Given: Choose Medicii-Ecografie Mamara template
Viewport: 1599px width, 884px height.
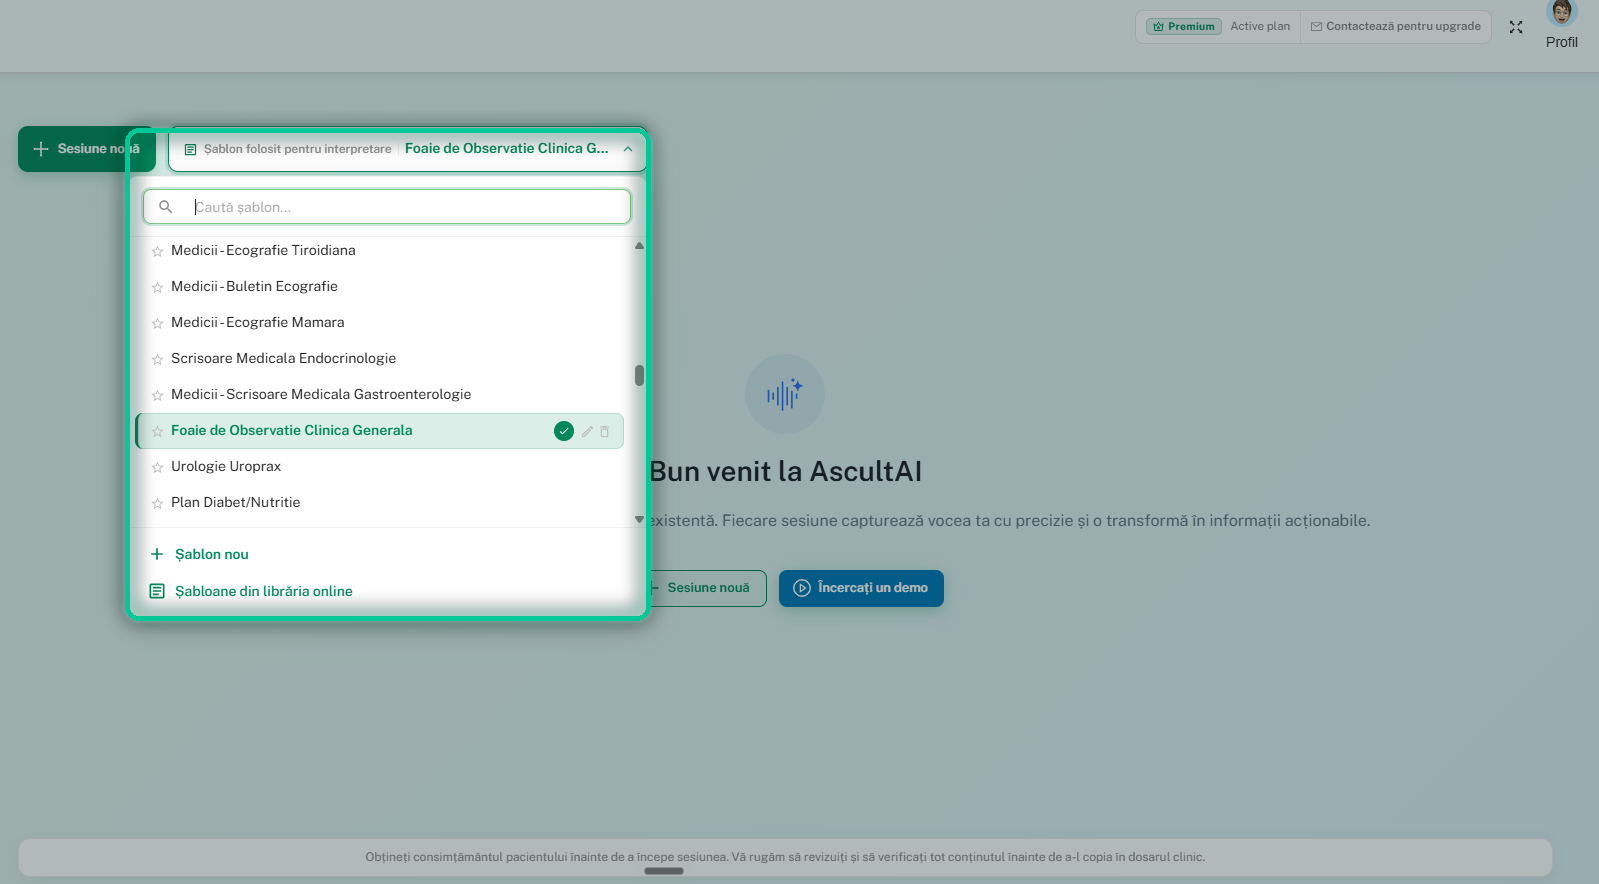Looking at the screenshot, I should 257,322.
